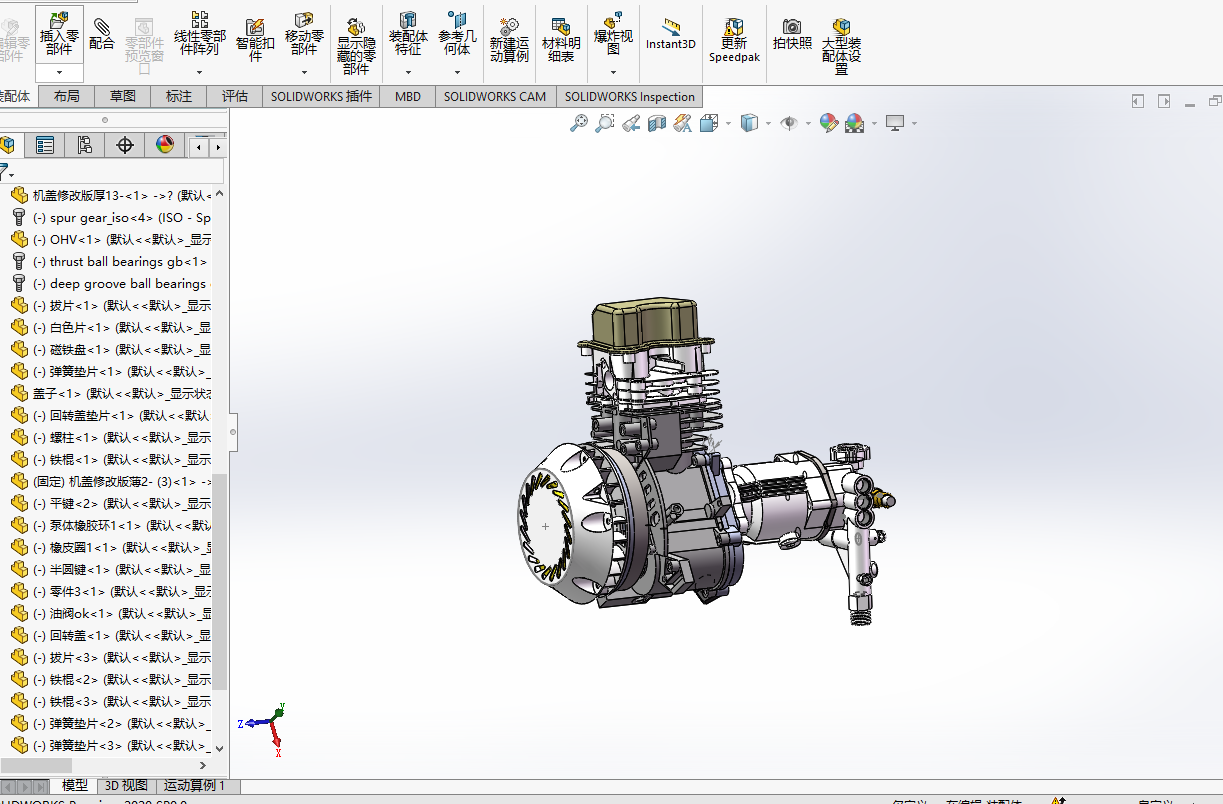Click right arrow of manager tabs scroller
This screenshot has width=1223, height=804.
tap(218, 147)
